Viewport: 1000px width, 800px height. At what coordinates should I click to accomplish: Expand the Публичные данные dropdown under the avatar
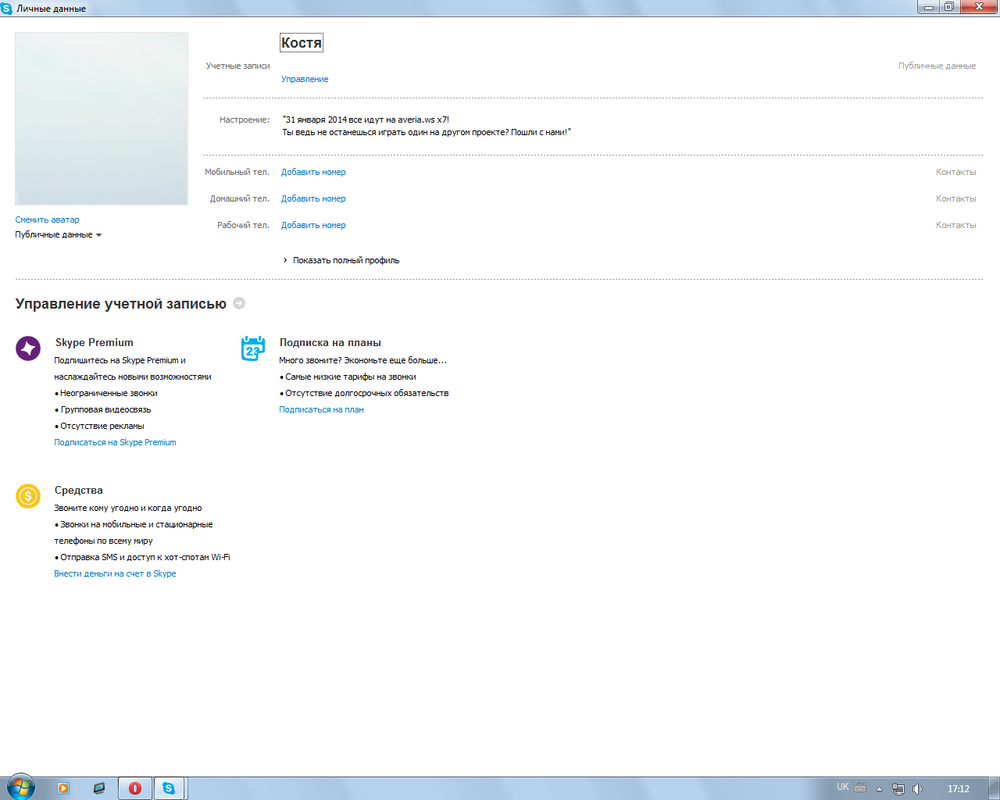58,235
